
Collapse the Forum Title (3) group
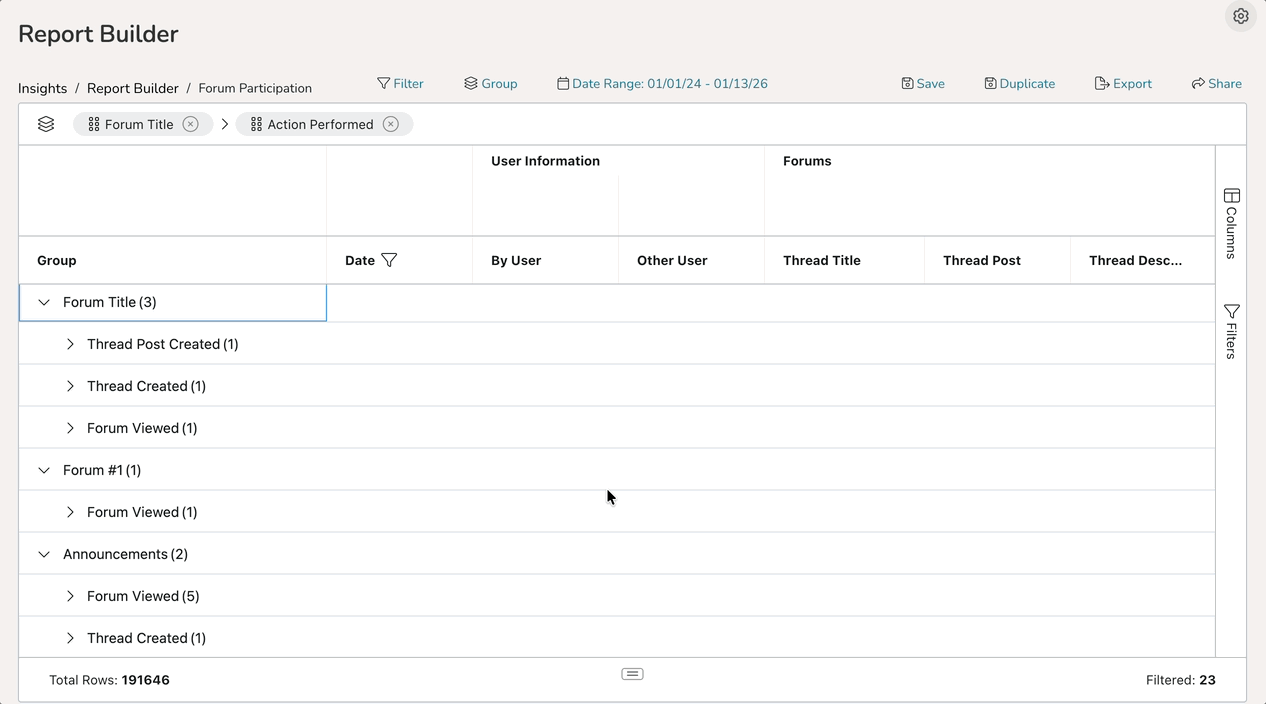(x=44, y=302)
